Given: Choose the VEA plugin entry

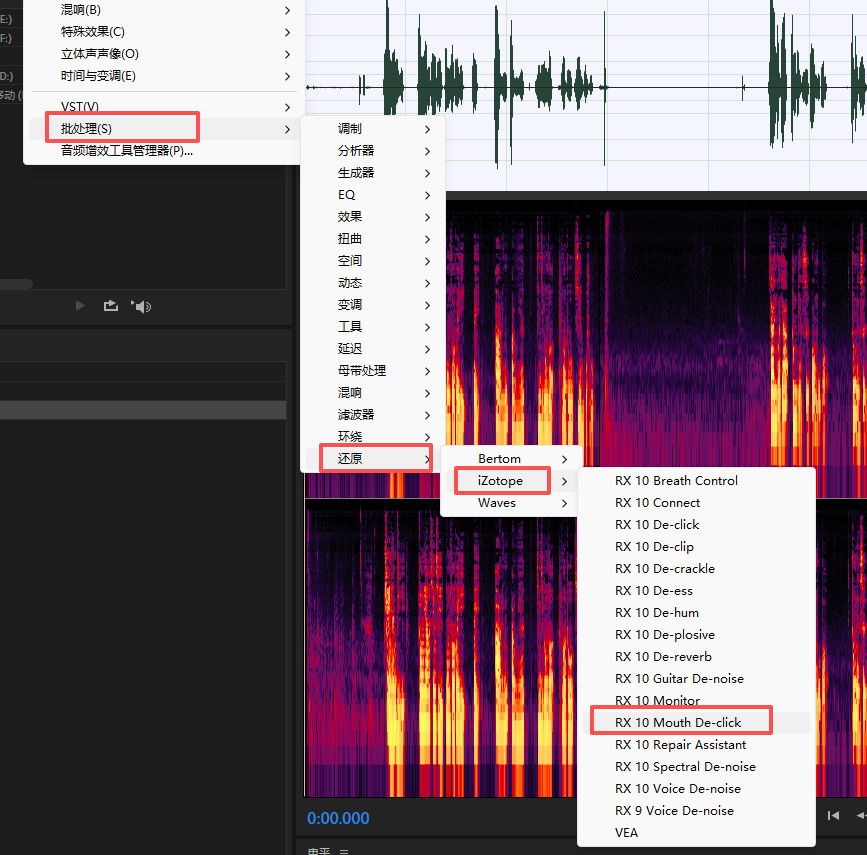Looking at the screenshot, I should coord(696,833).
